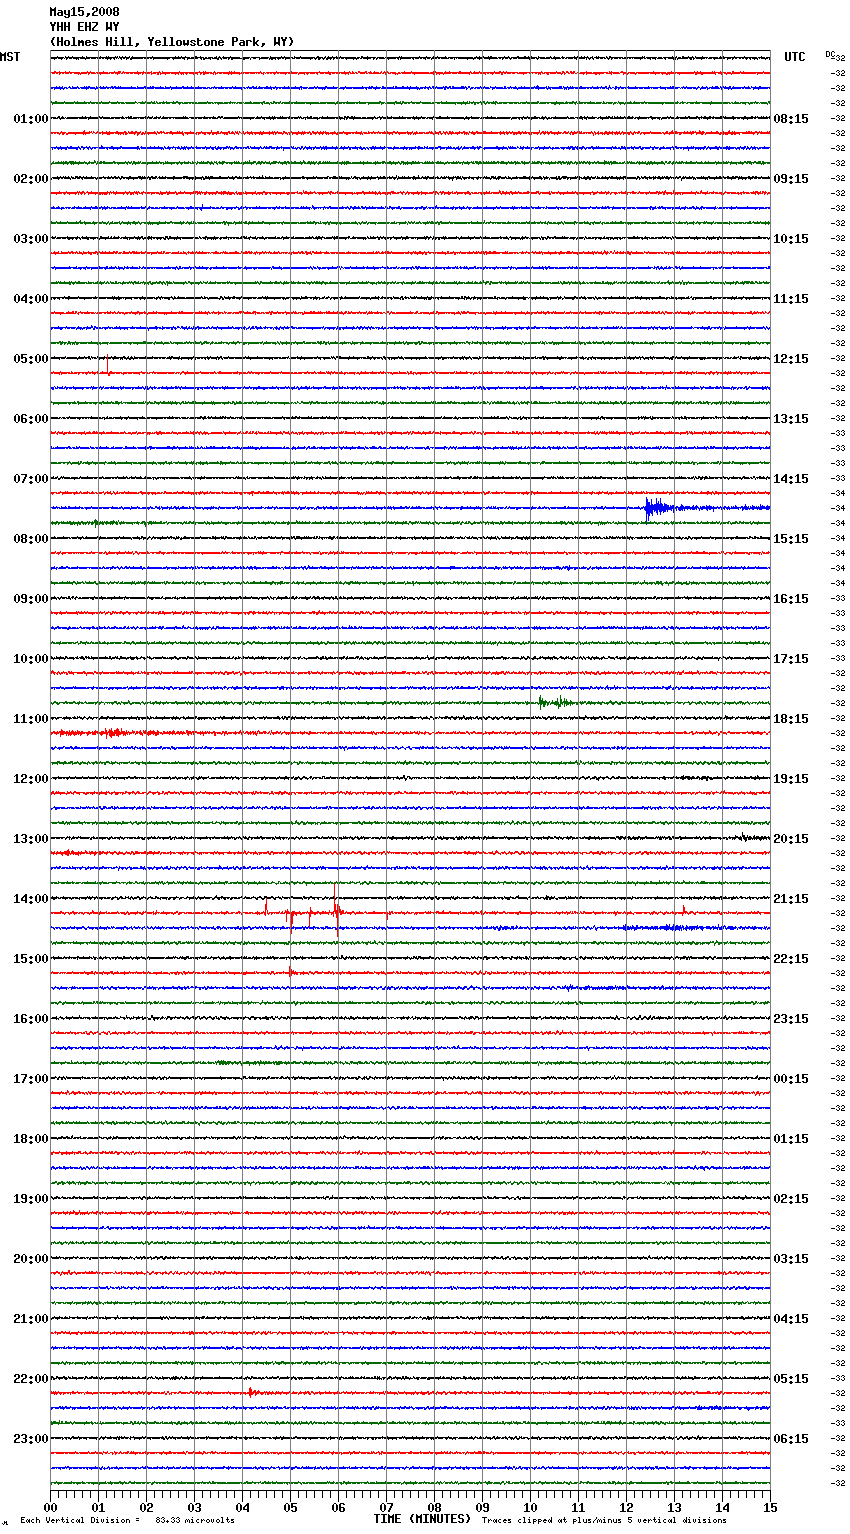Click the 02:15 UTC time label
The image size is (850, 1534).
pyautogui.click(x=791, y=1199)
